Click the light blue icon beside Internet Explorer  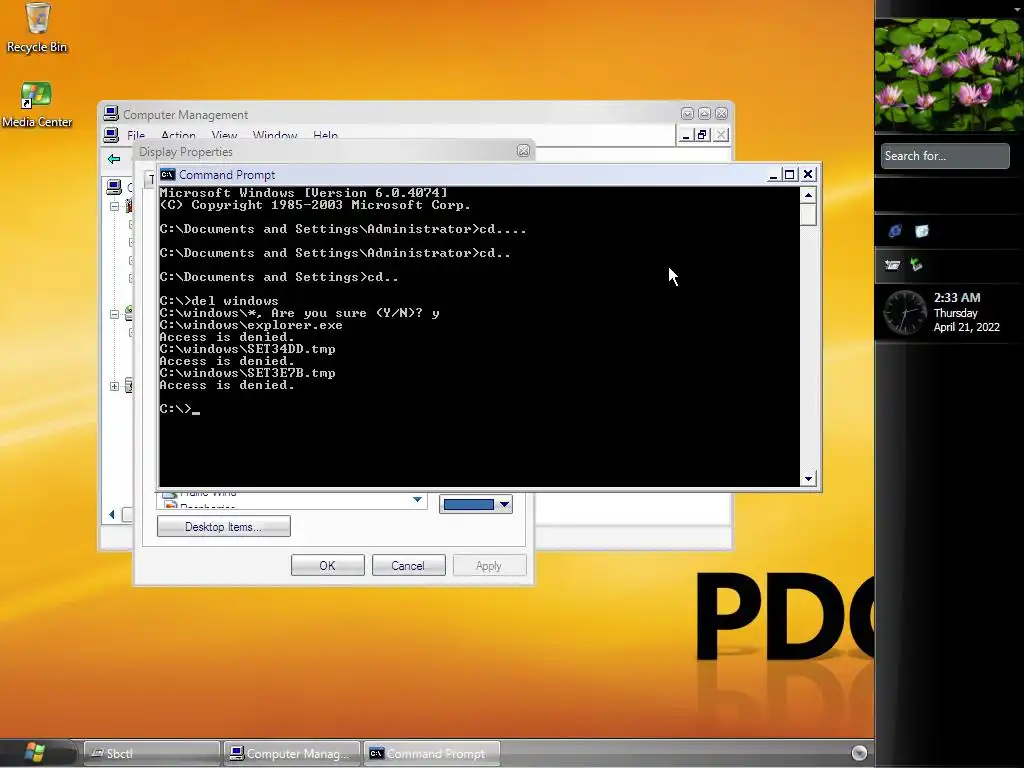click(921, 231)
